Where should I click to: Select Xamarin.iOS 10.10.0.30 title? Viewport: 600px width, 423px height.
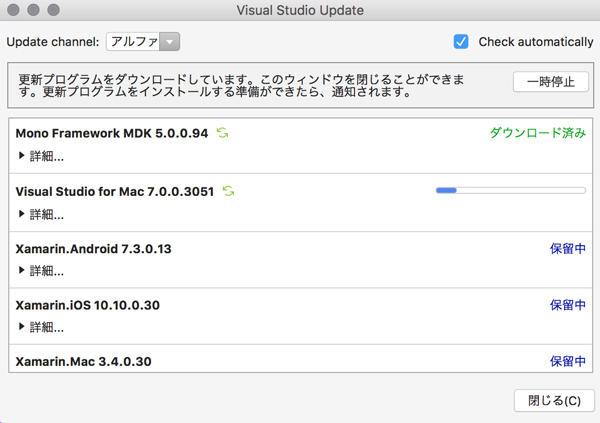coord(88,305)
